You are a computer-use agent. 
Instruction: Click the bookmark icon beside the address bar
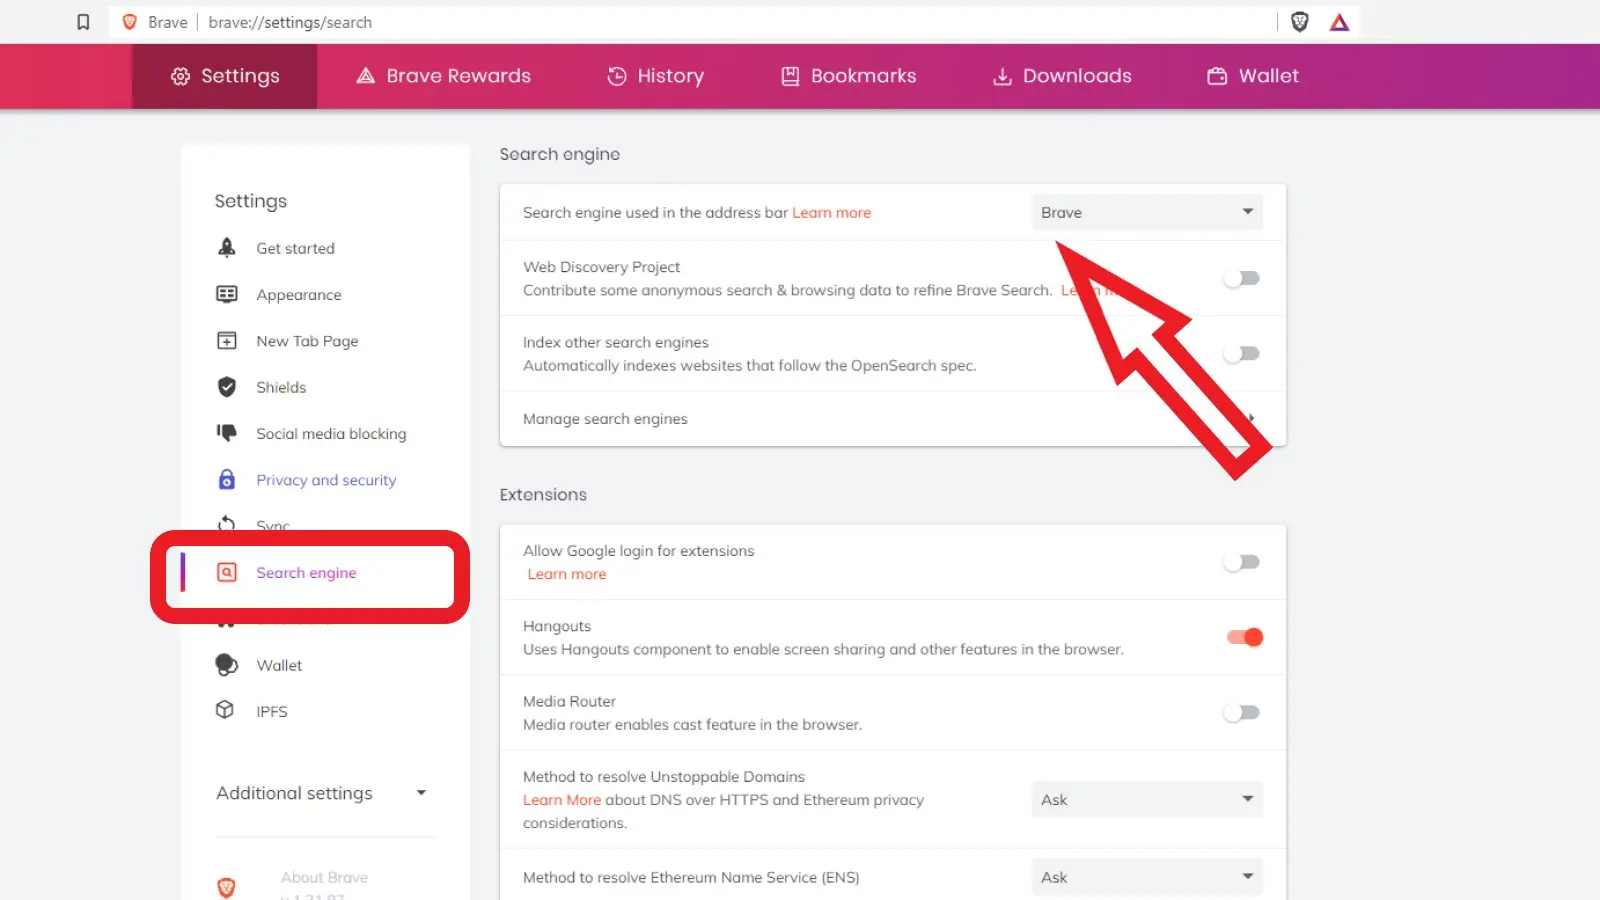[83, 22]
